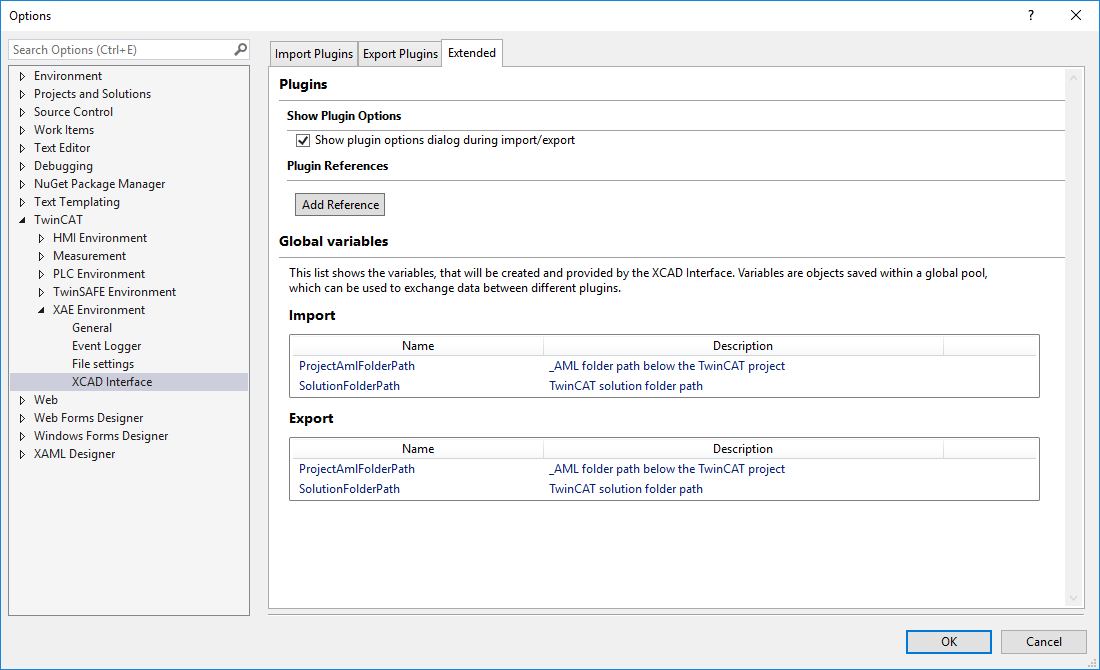Expand the Measurement node arrow
Viewport: 1100px width, 670px height.
tap(41, 257)
